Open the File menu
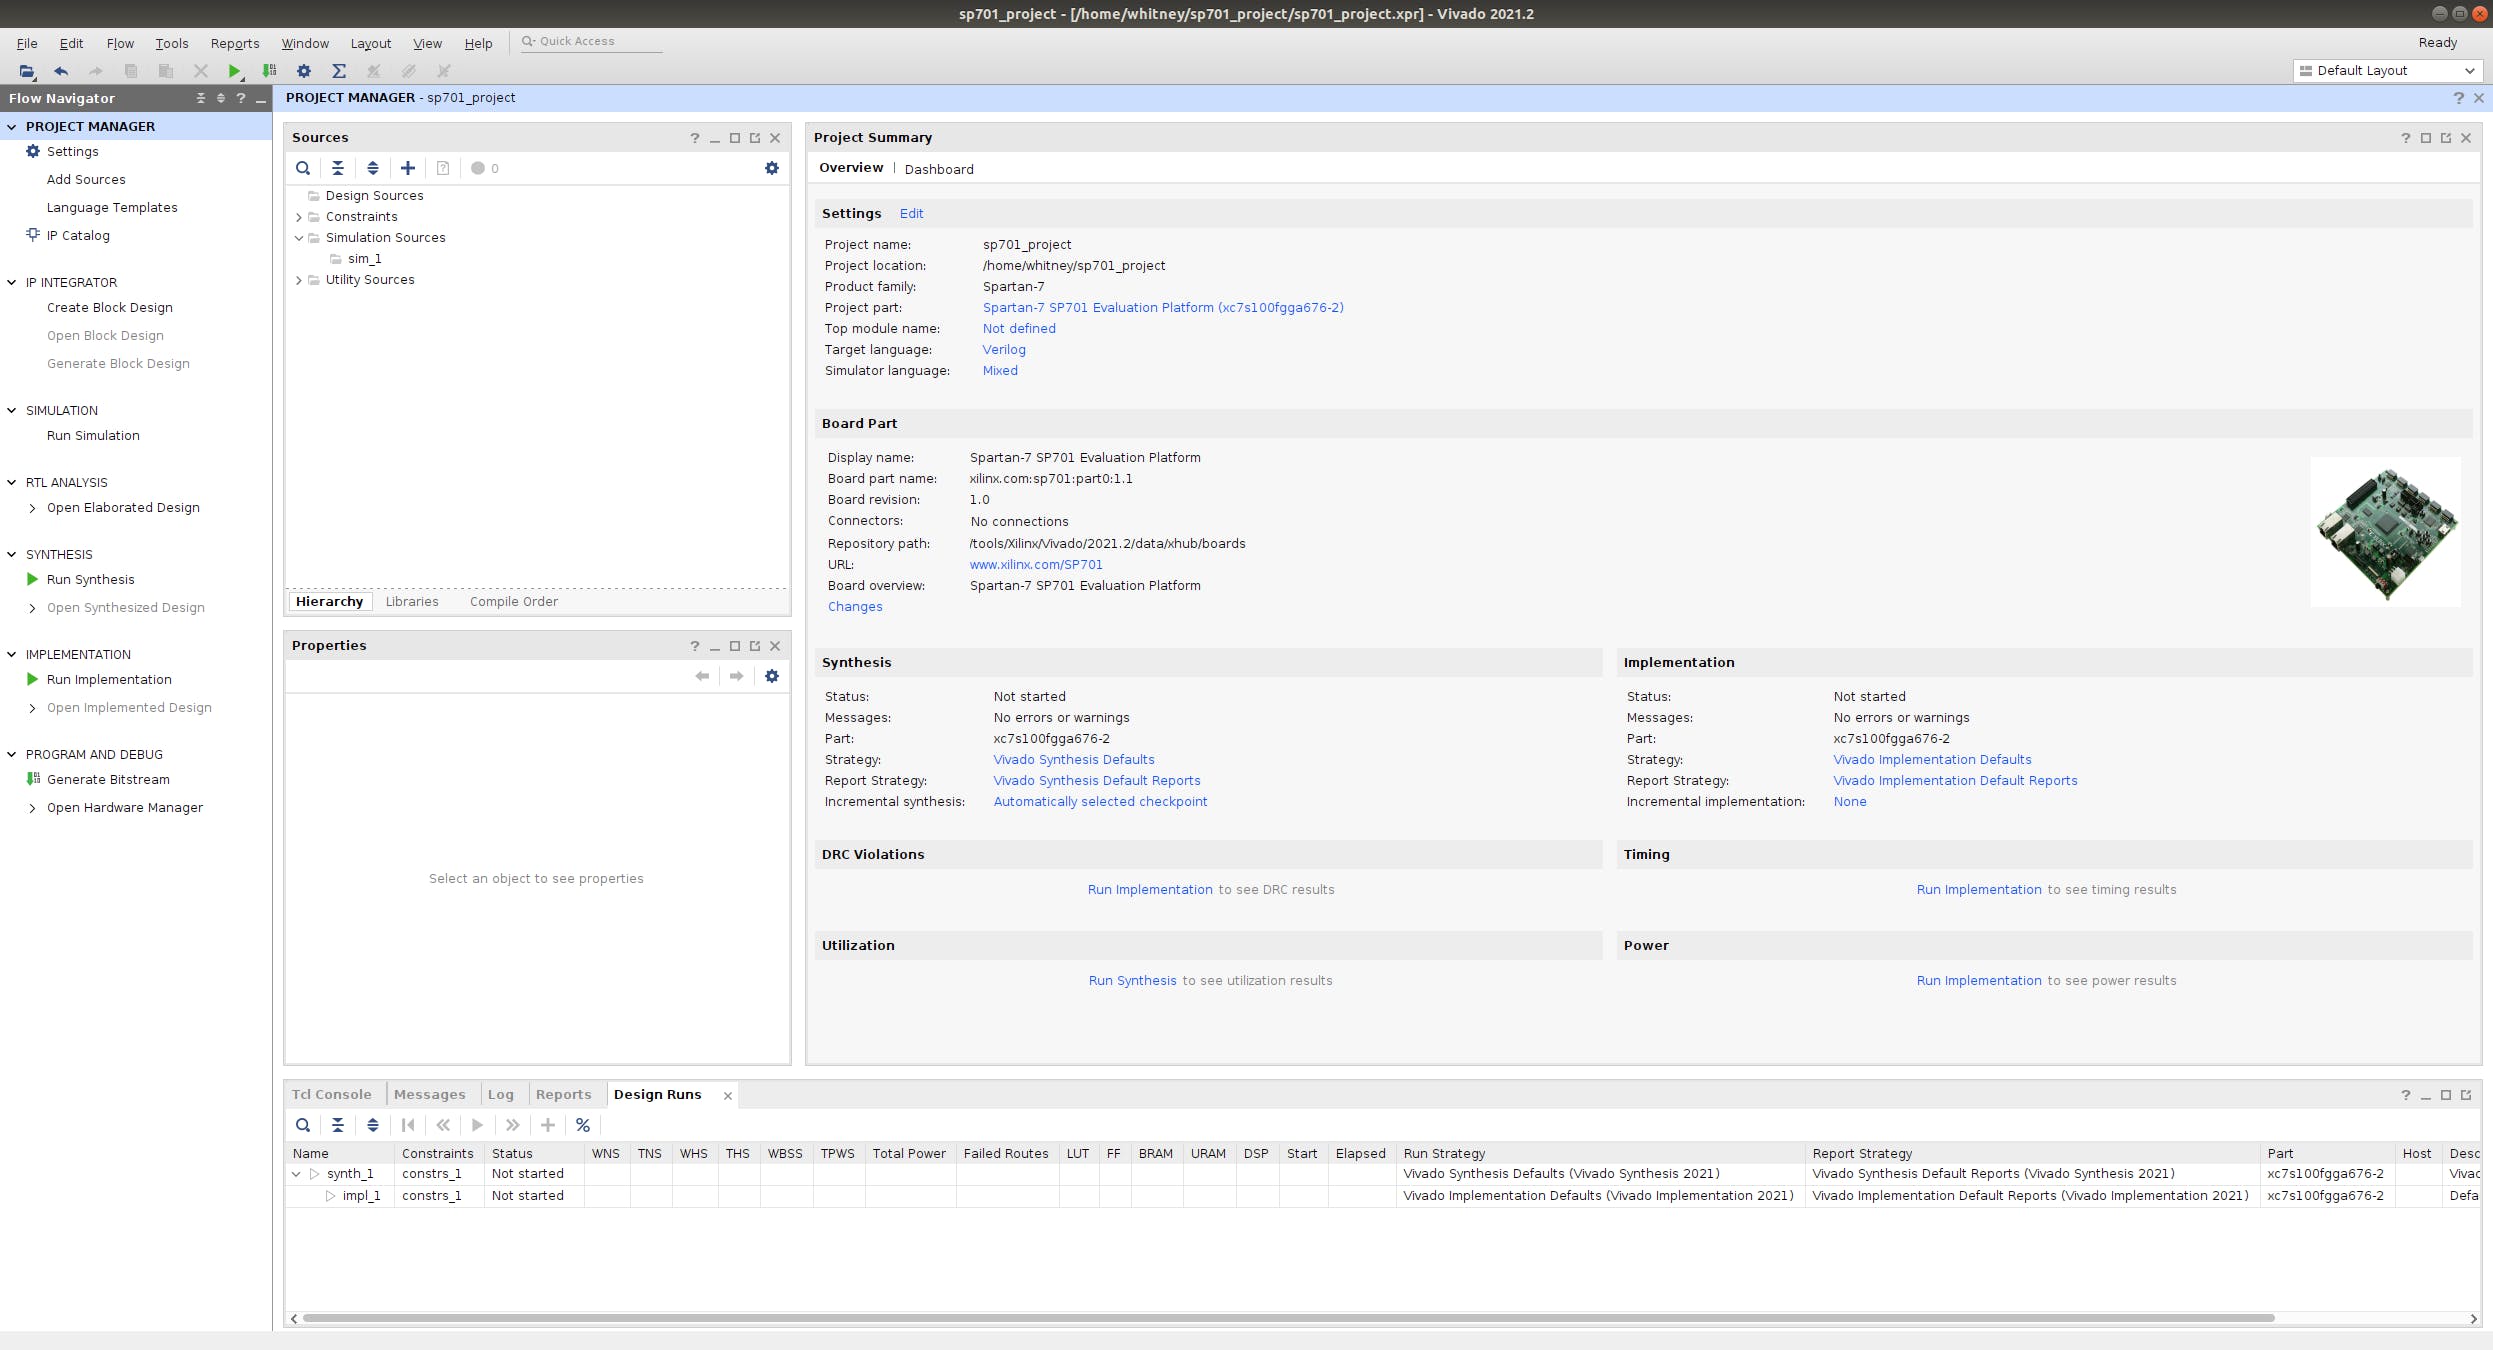Screen dimensions: 2493x1350 click(27, 43)
